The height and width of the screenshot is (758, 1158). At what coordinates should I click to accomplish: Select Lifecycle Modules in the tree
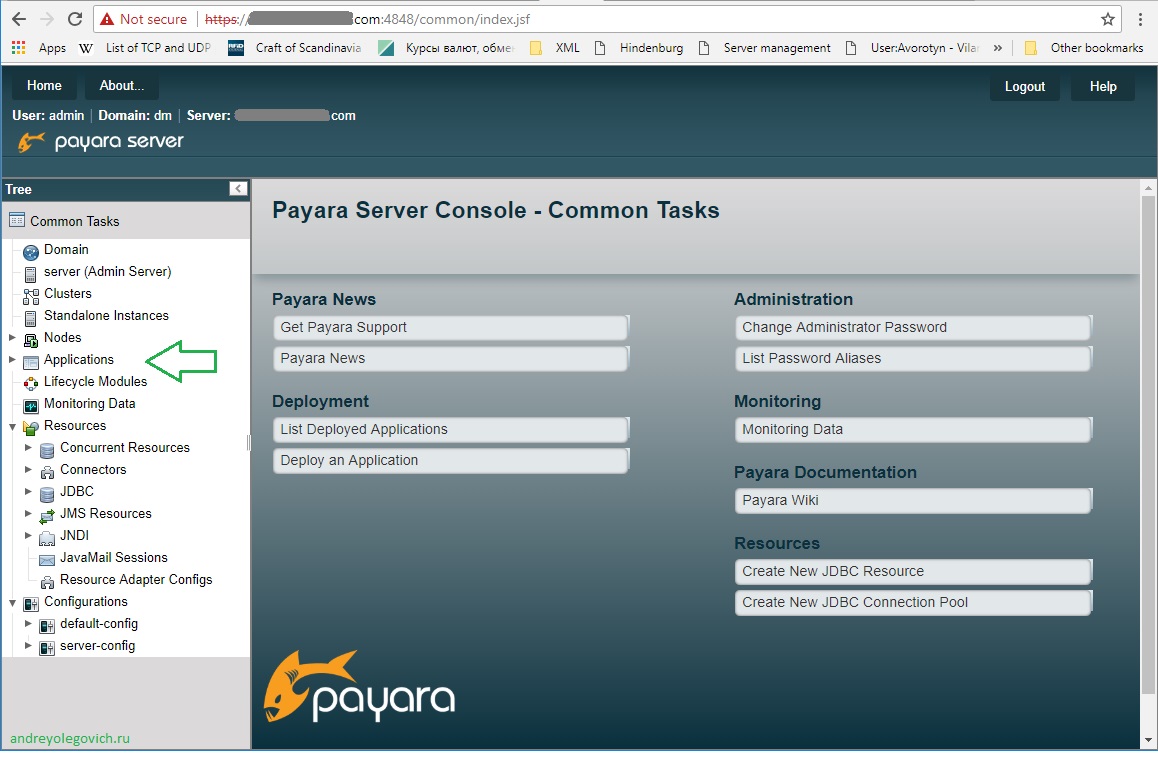click(95, 382)
